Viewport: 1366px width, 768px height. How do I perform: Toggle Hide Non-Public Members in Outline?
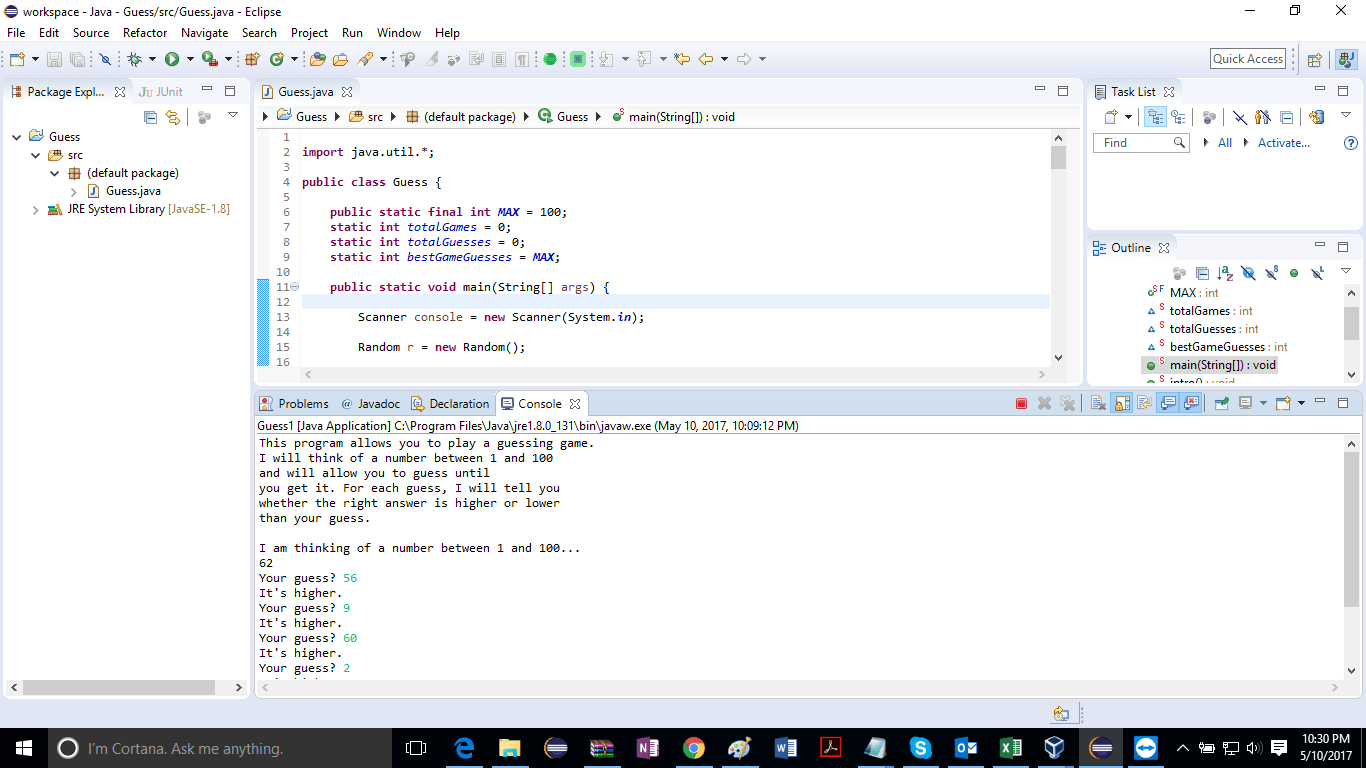[x=1294, y=273]
